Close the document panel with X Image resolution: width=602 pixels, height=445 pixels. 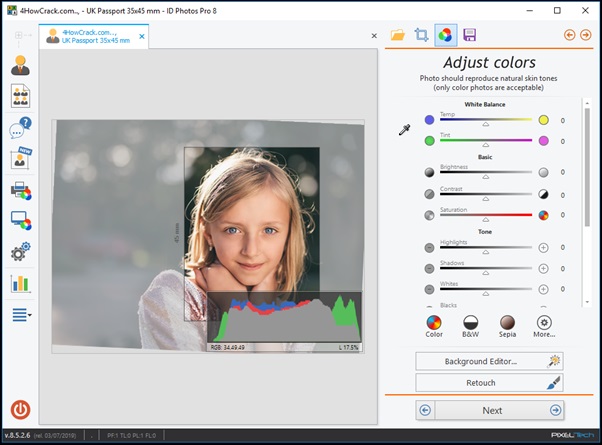tap(374, 36)
